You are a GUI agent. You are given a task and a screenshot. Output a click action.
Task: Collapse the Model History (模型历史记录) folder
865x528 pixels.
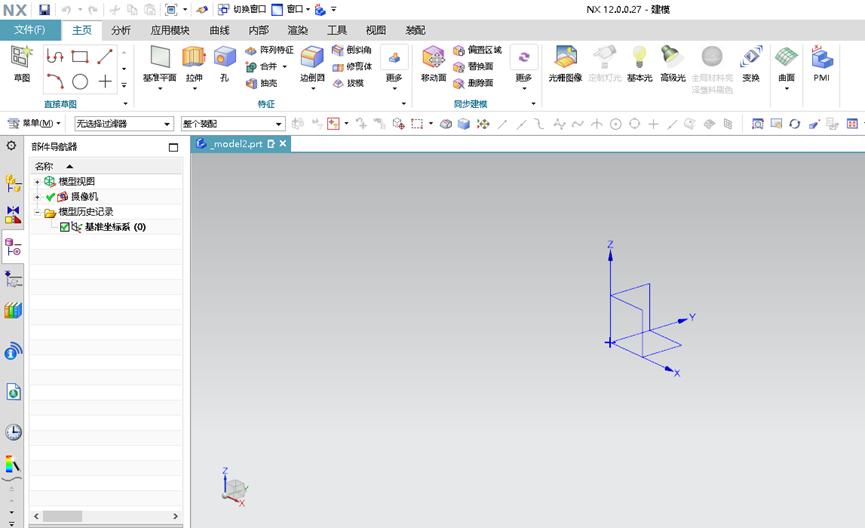[x=37, y=212]
